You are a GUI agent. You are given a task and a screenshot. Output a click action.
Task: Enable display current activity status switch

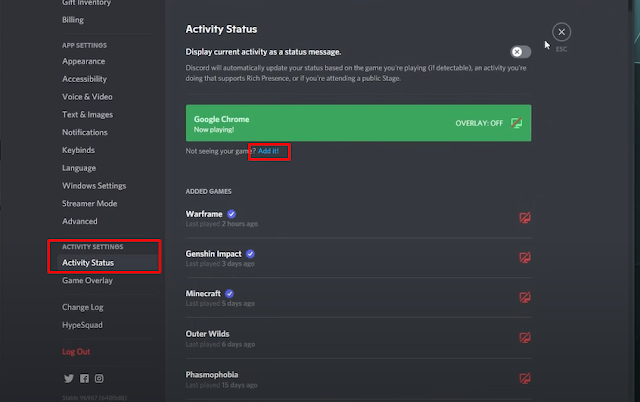[x=520, y=52]
